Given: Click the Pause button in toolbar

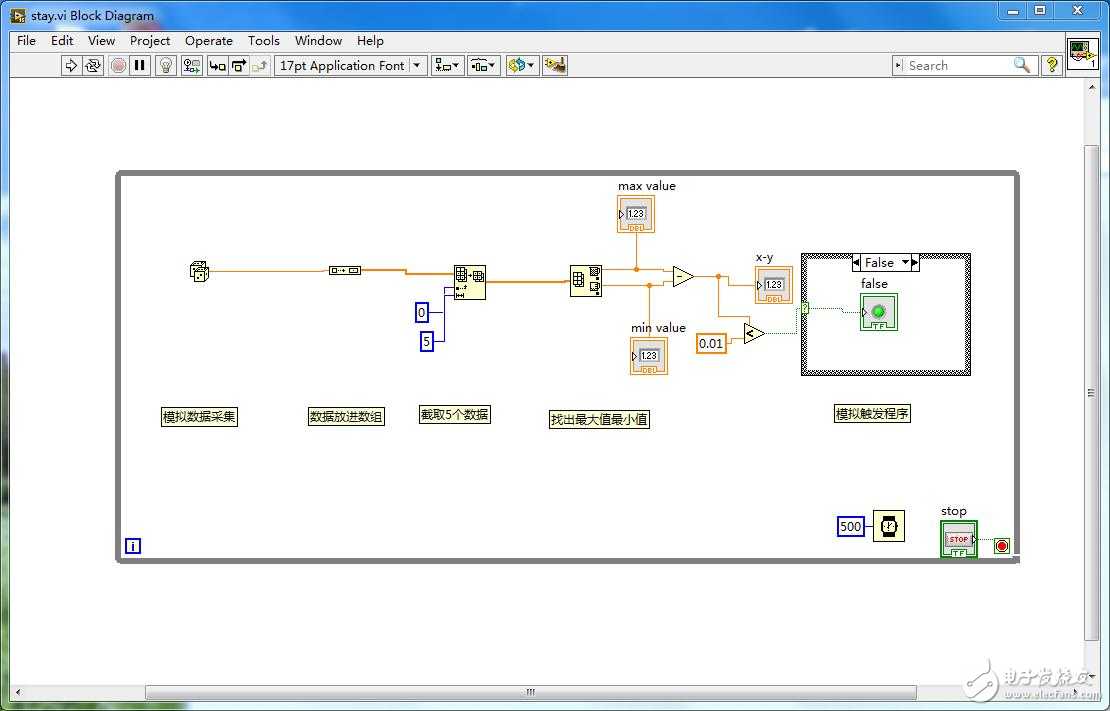Looking at the screenshot, I should tap(140, 66).
